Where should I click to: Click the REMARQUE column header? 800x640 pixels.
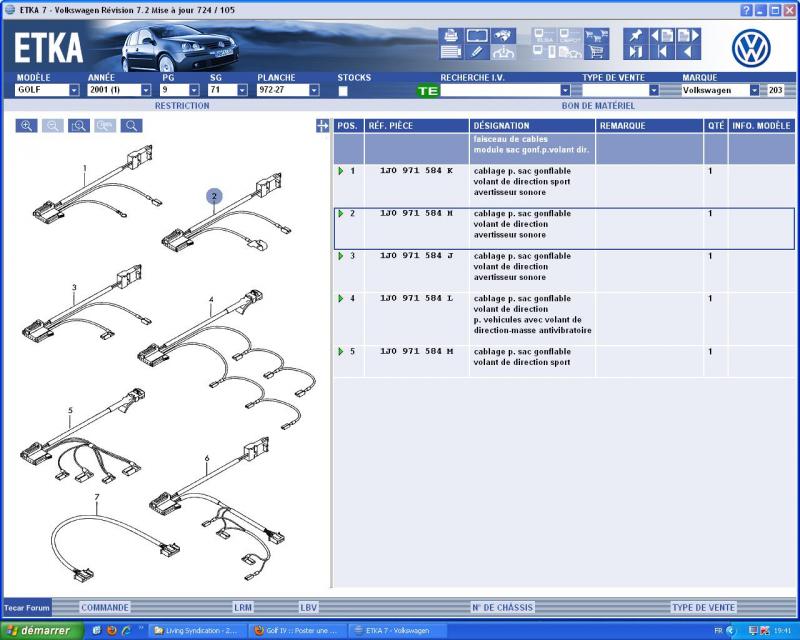(649, 126)
